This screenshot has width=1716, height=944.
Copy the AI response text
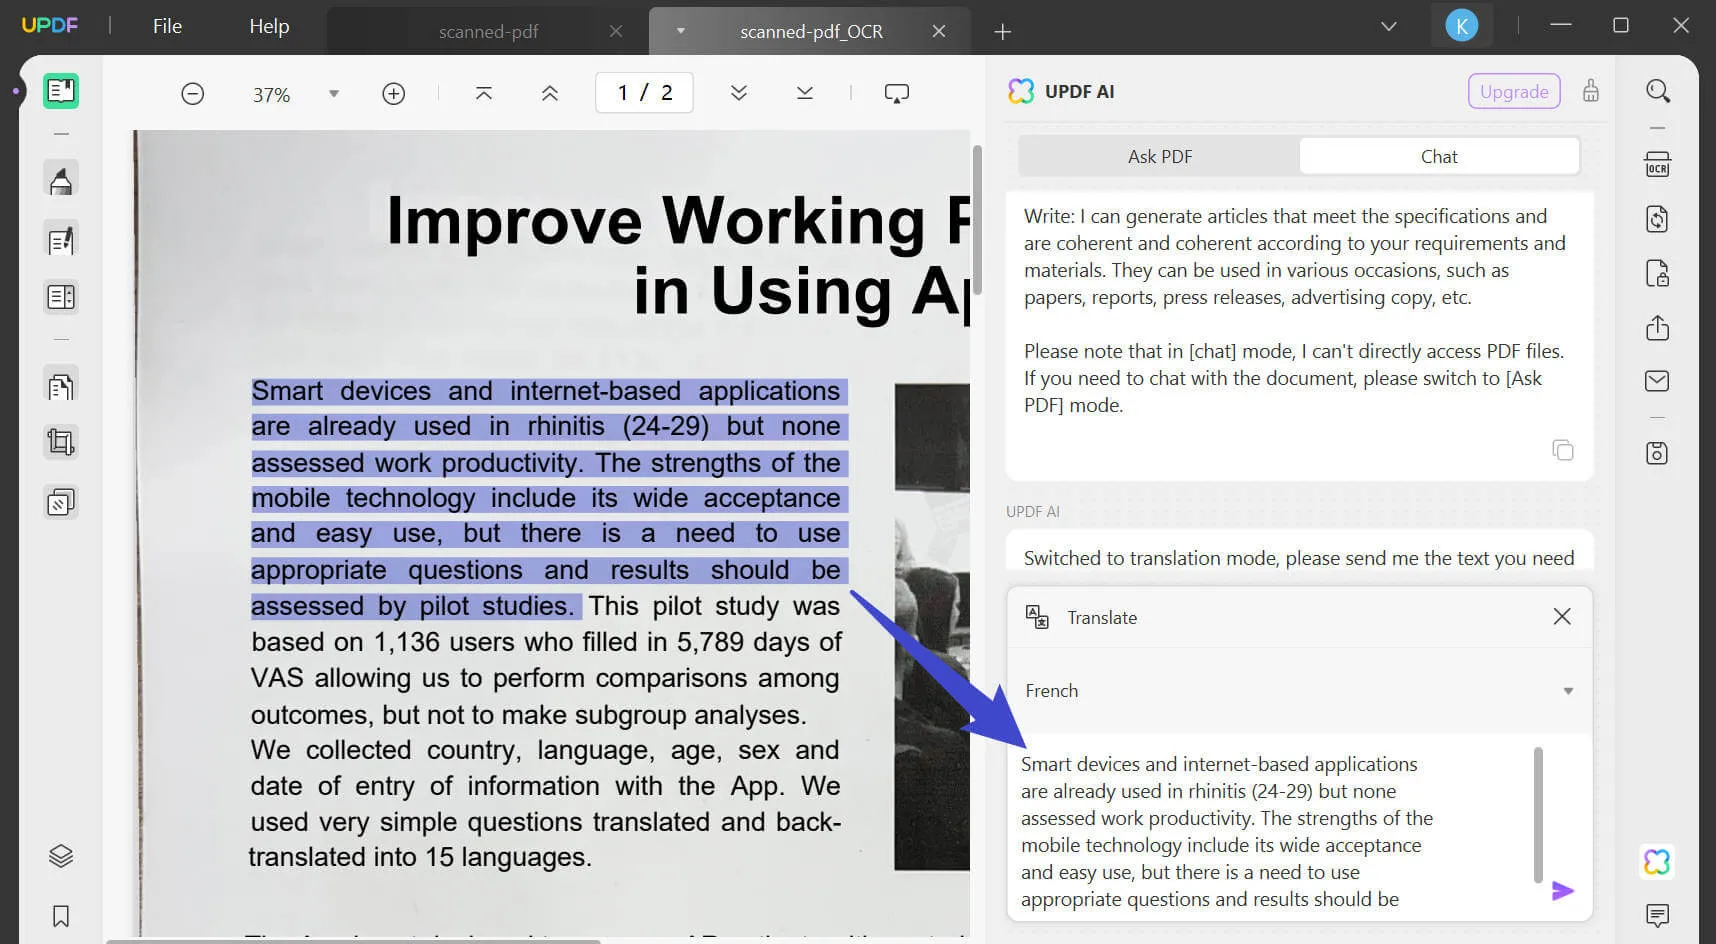(x=1563, y=450)
